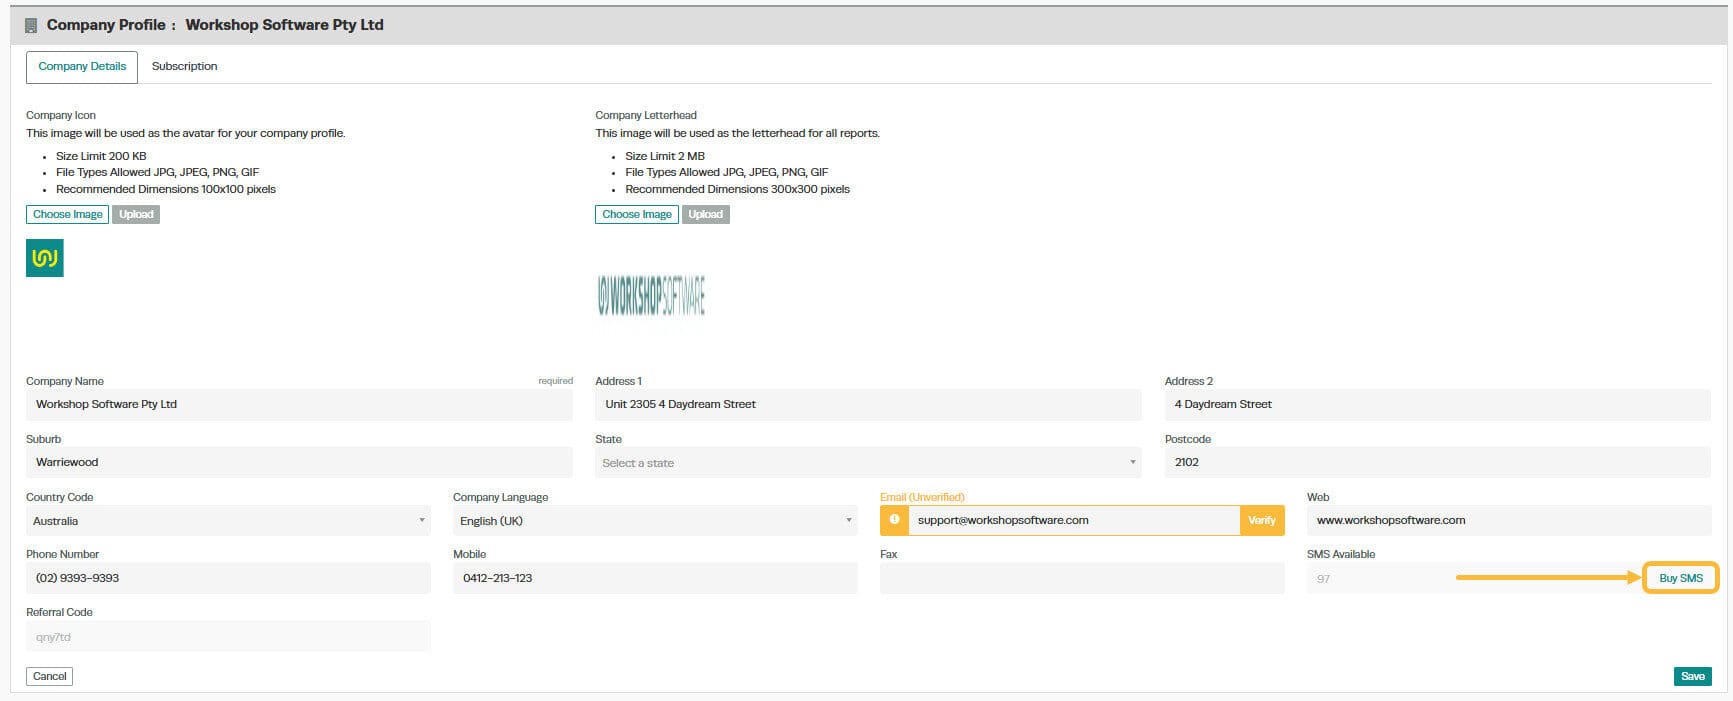
Task: Click the warning icon in Email field
Action: (894, 520)
